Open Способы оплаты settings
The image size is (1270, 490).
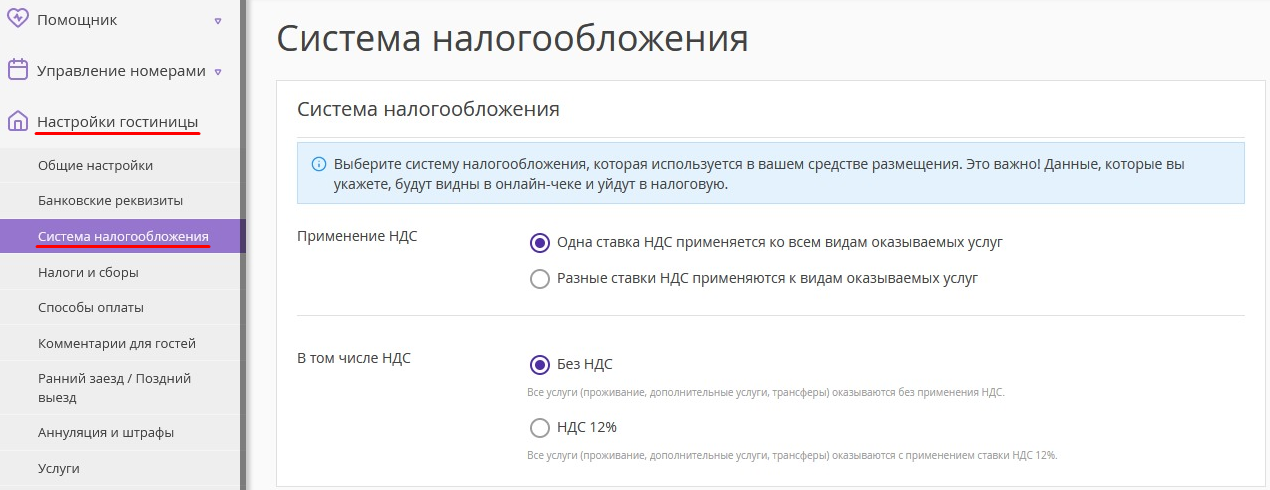click(120, 308)
